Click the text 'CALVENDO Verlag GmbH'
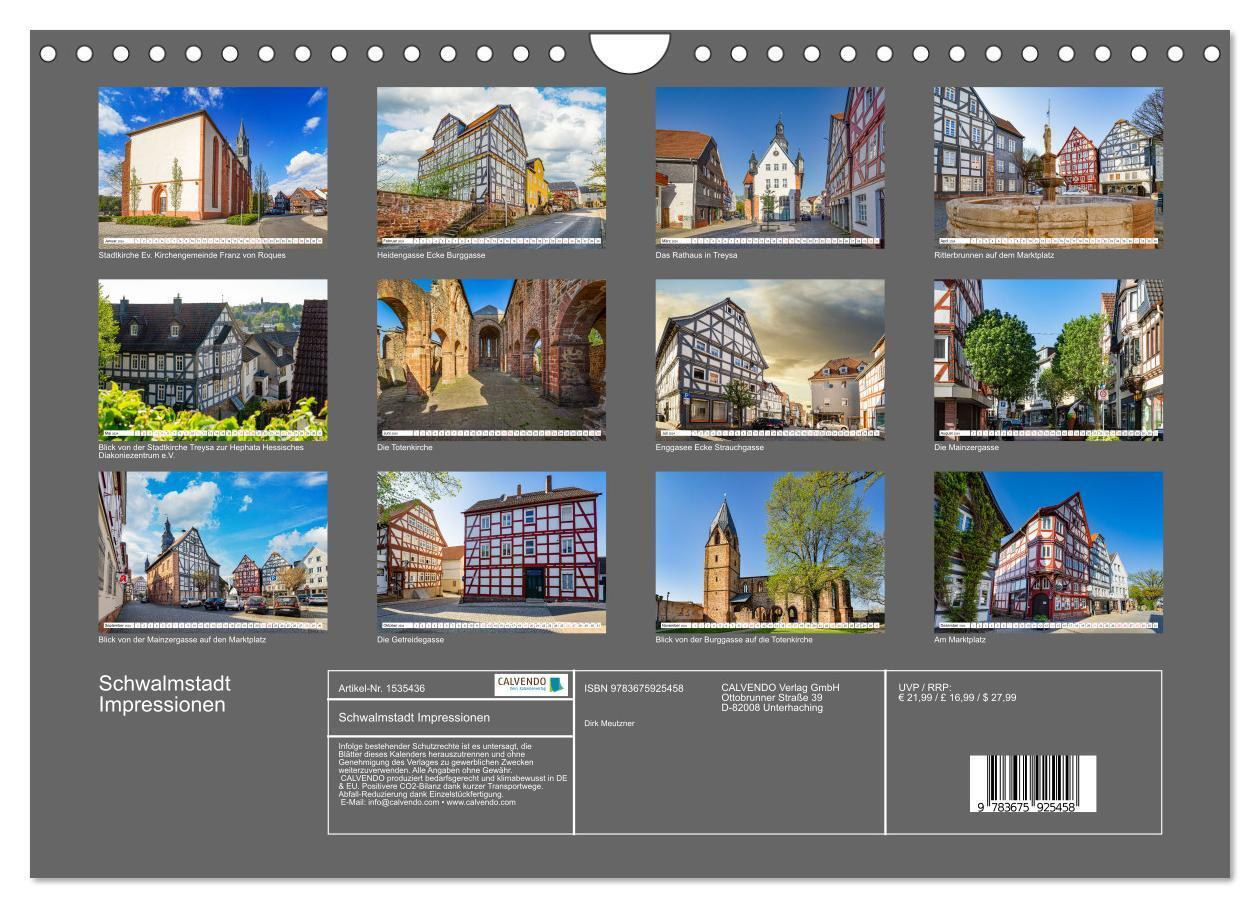The image size is (1260, 908). 781,688
